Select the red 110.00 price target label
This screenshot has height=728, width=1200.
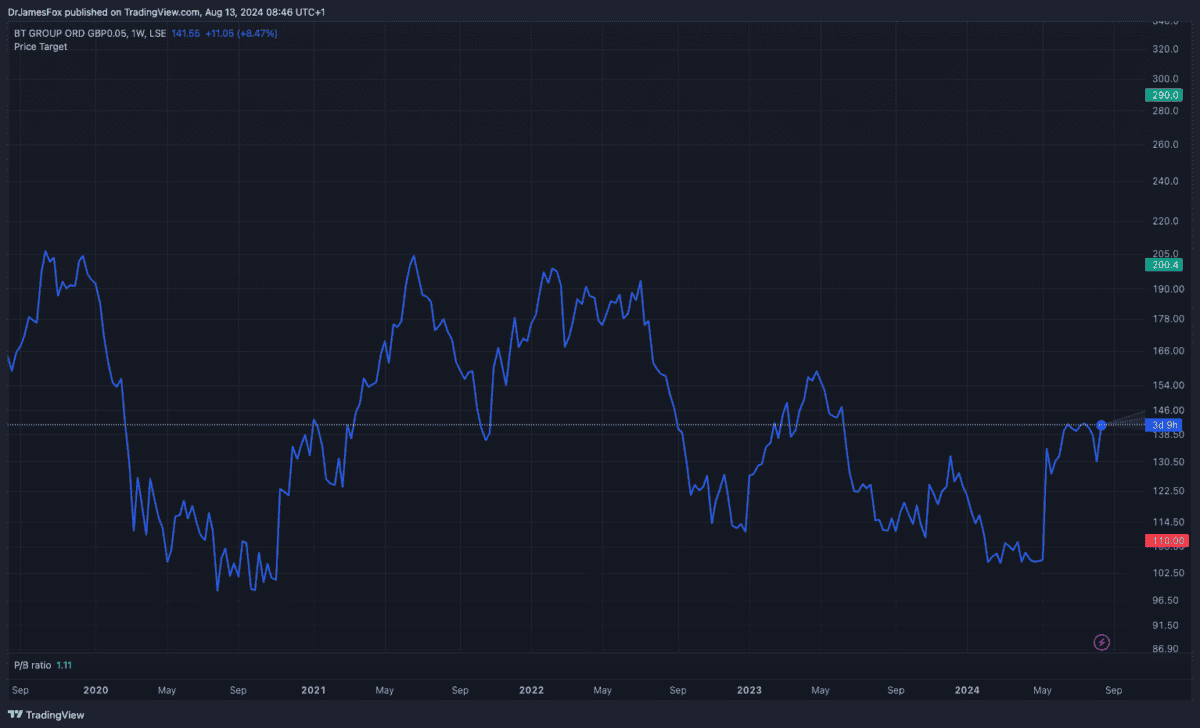tap(1164, 541)
